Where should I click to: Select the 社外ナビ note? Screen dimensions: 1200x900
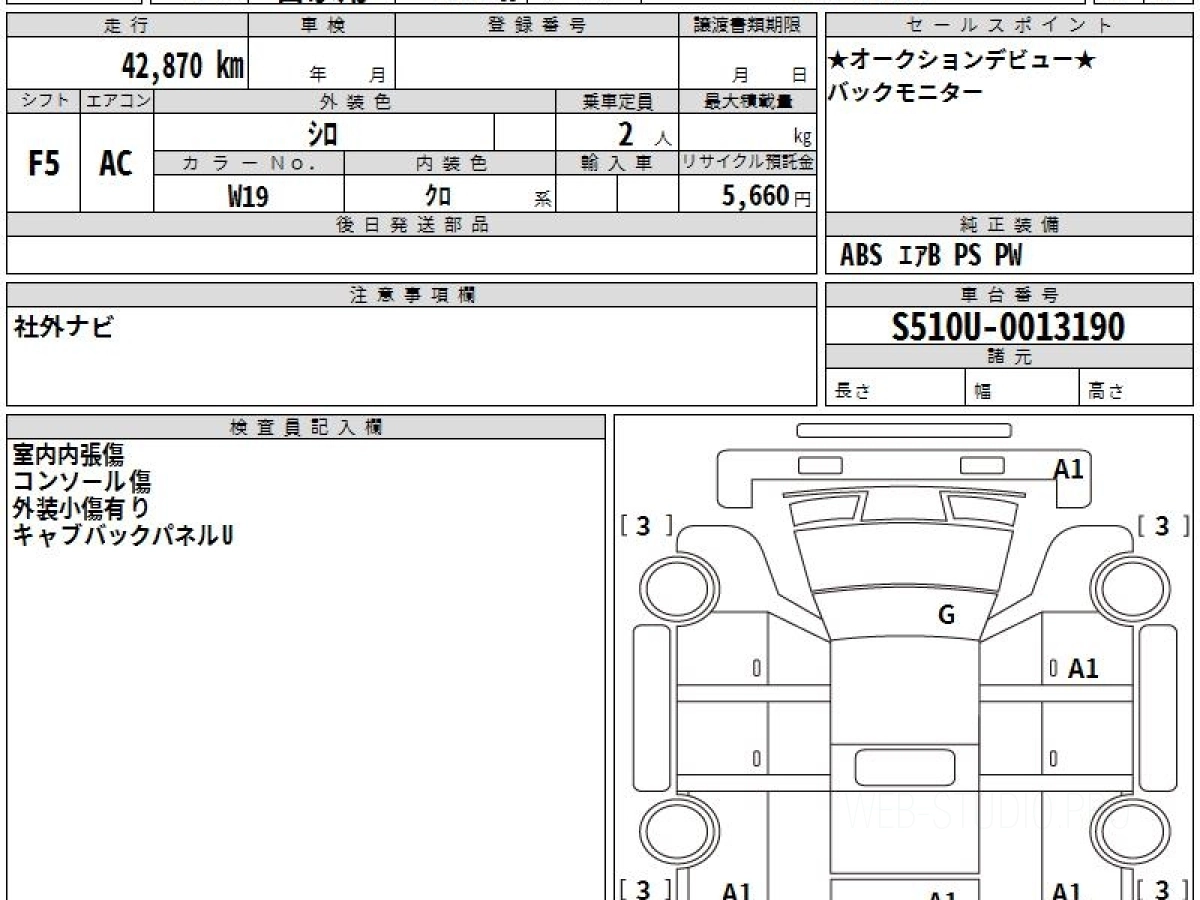pos(63,327)
